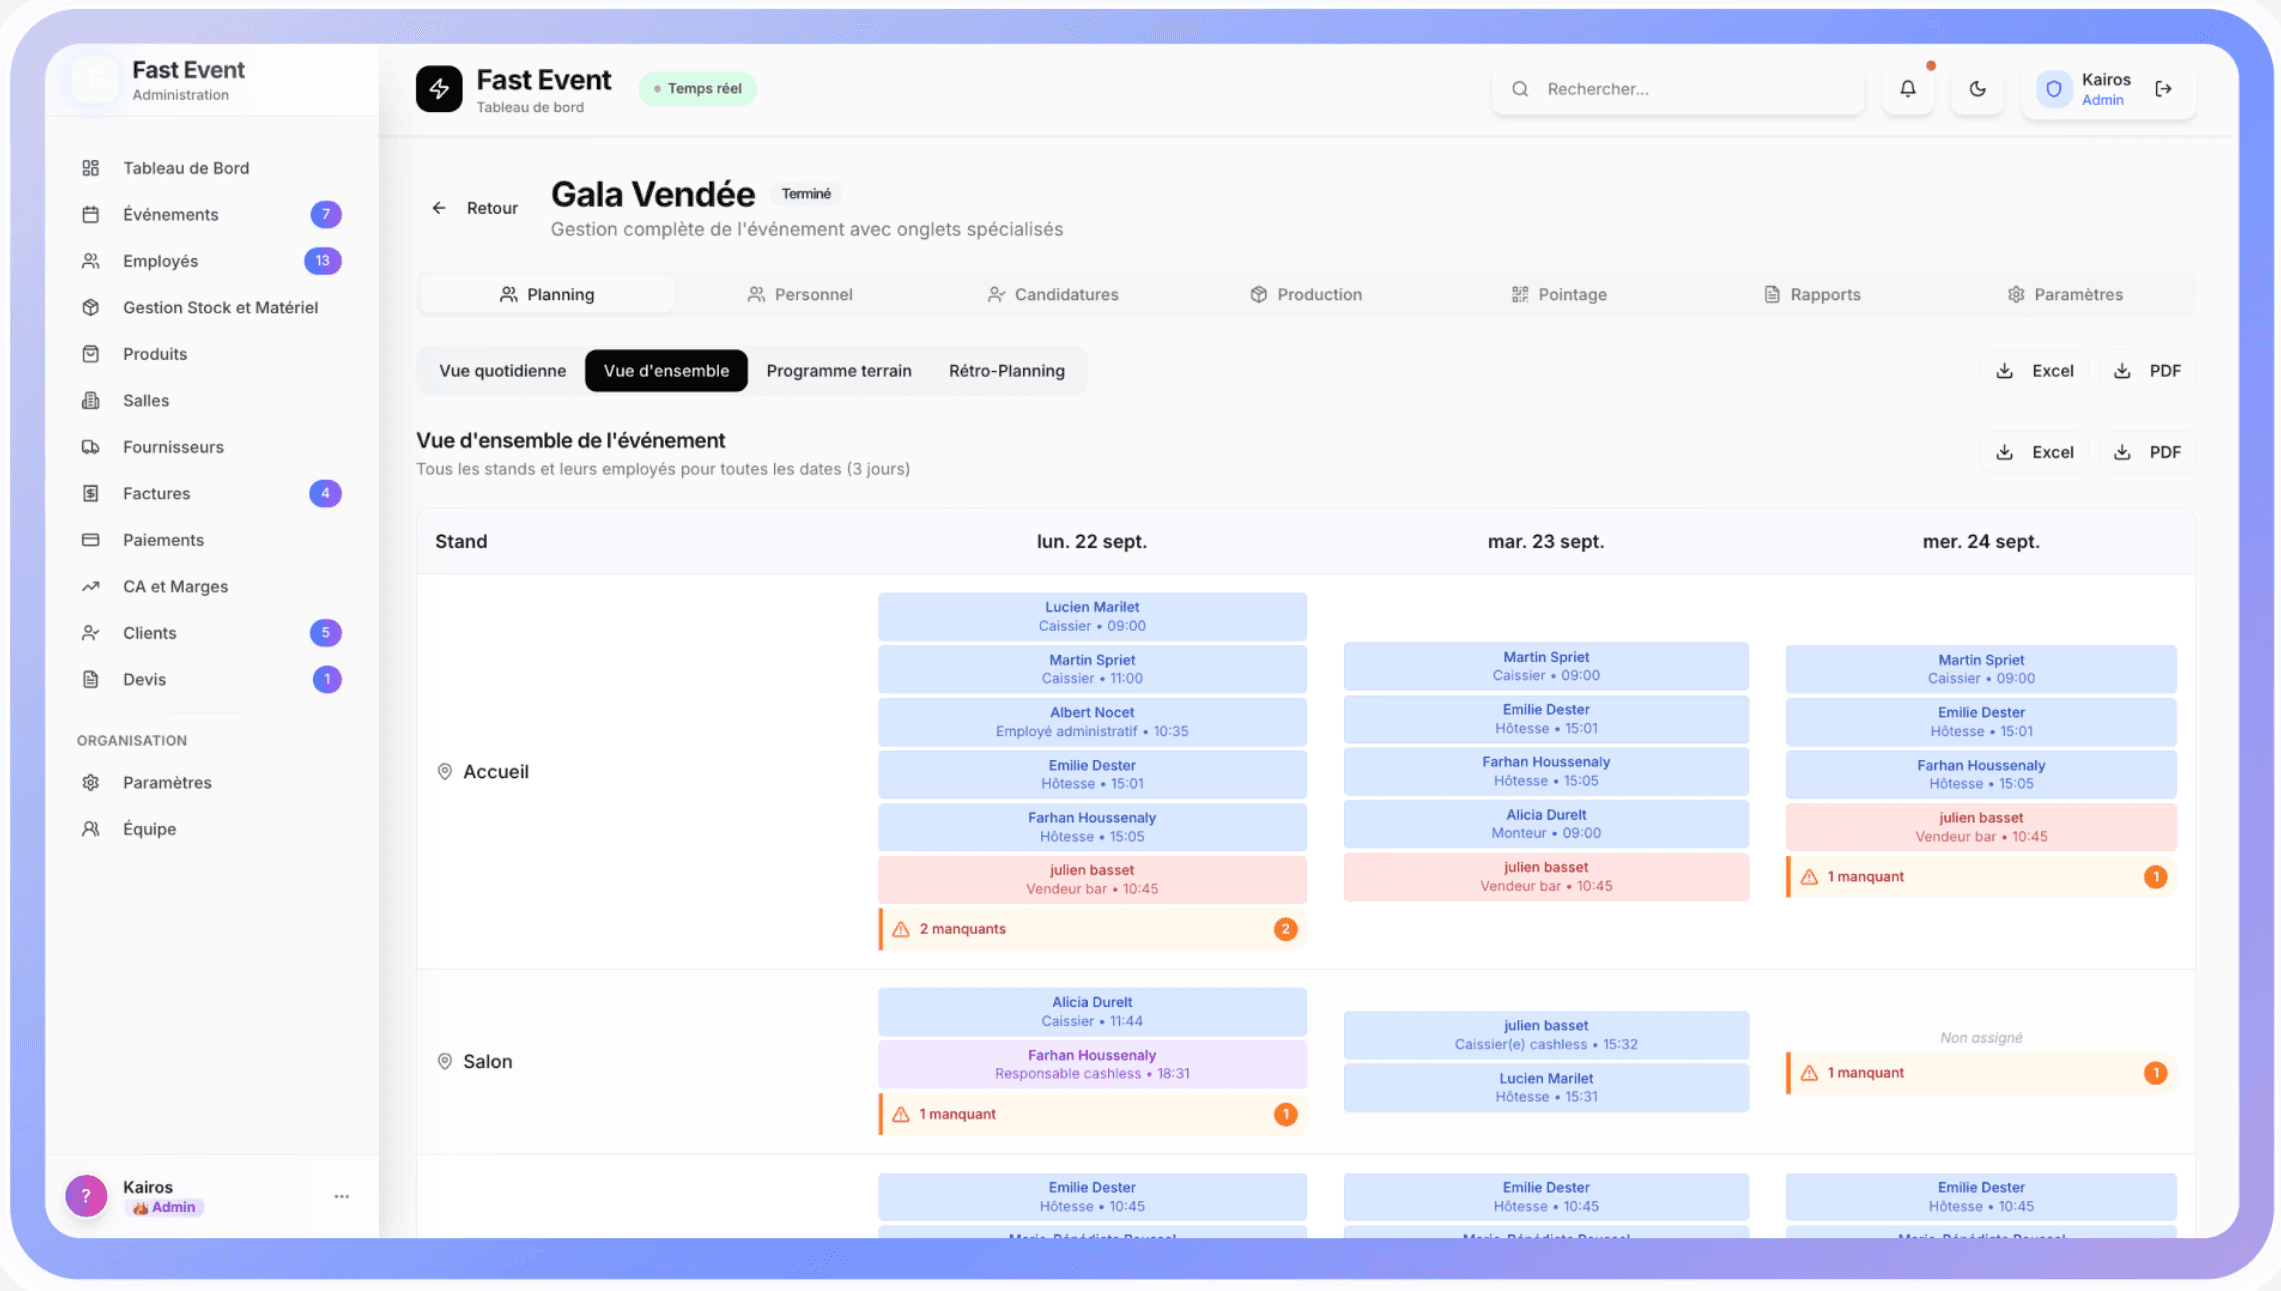Open the Rapports tab
The width and height of the screenshot is (2281, 1291).
tap(1812, 295)
